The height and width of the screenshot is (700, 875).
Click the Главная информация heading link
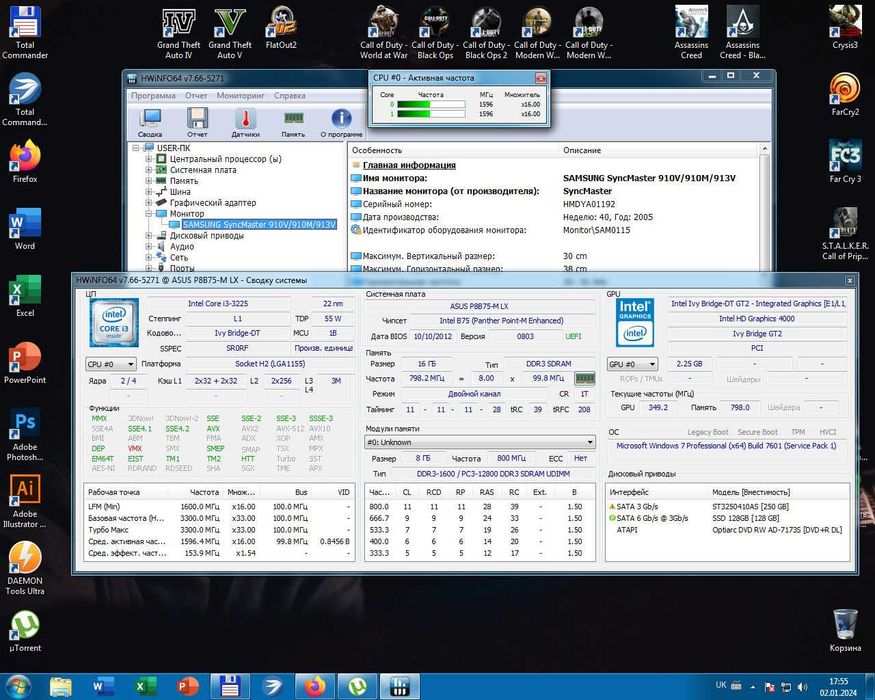point(409,165)
